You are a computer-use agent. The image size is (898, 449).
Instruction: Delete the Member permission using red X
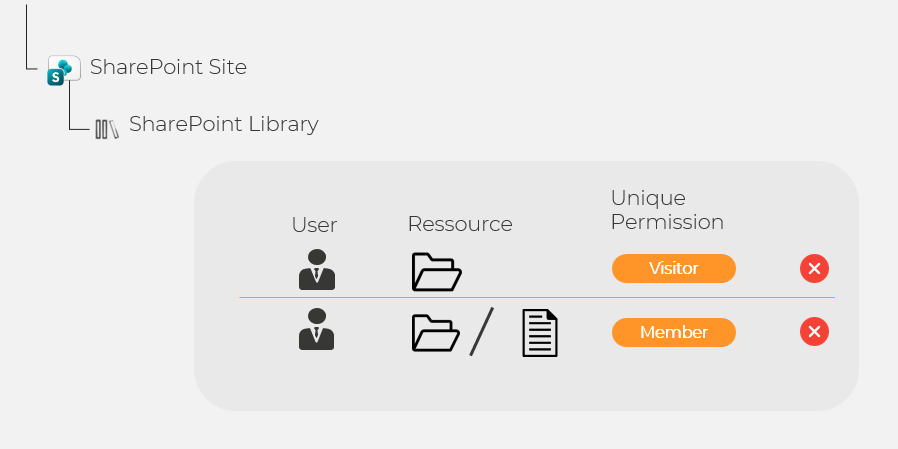tap(814, 332)
